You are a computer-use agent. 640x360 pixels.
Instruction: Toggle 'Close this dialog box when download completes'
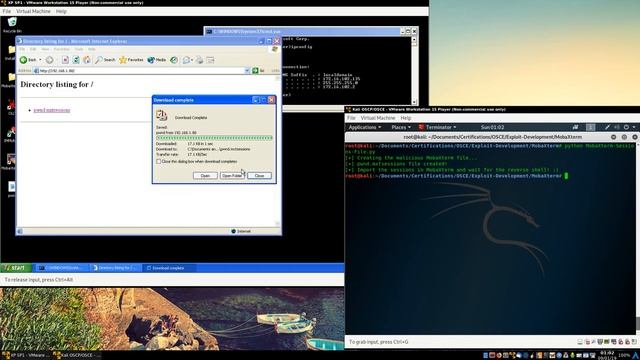click(159, 162)
